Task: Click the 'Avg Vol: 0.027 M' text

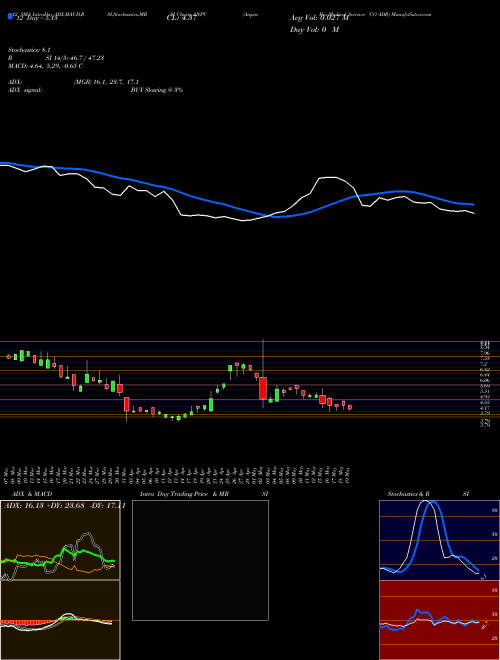Action: click(x=319, y=18)
